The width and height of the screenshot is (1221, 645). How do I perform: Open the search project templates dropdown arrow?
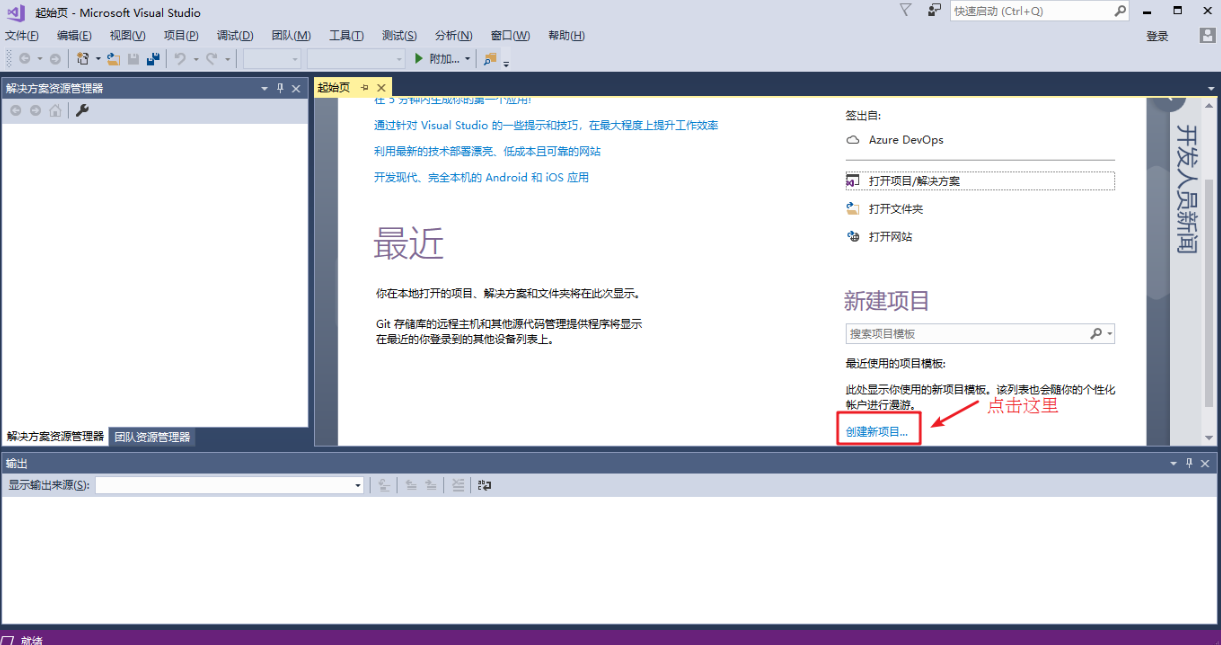(1110, 334)
